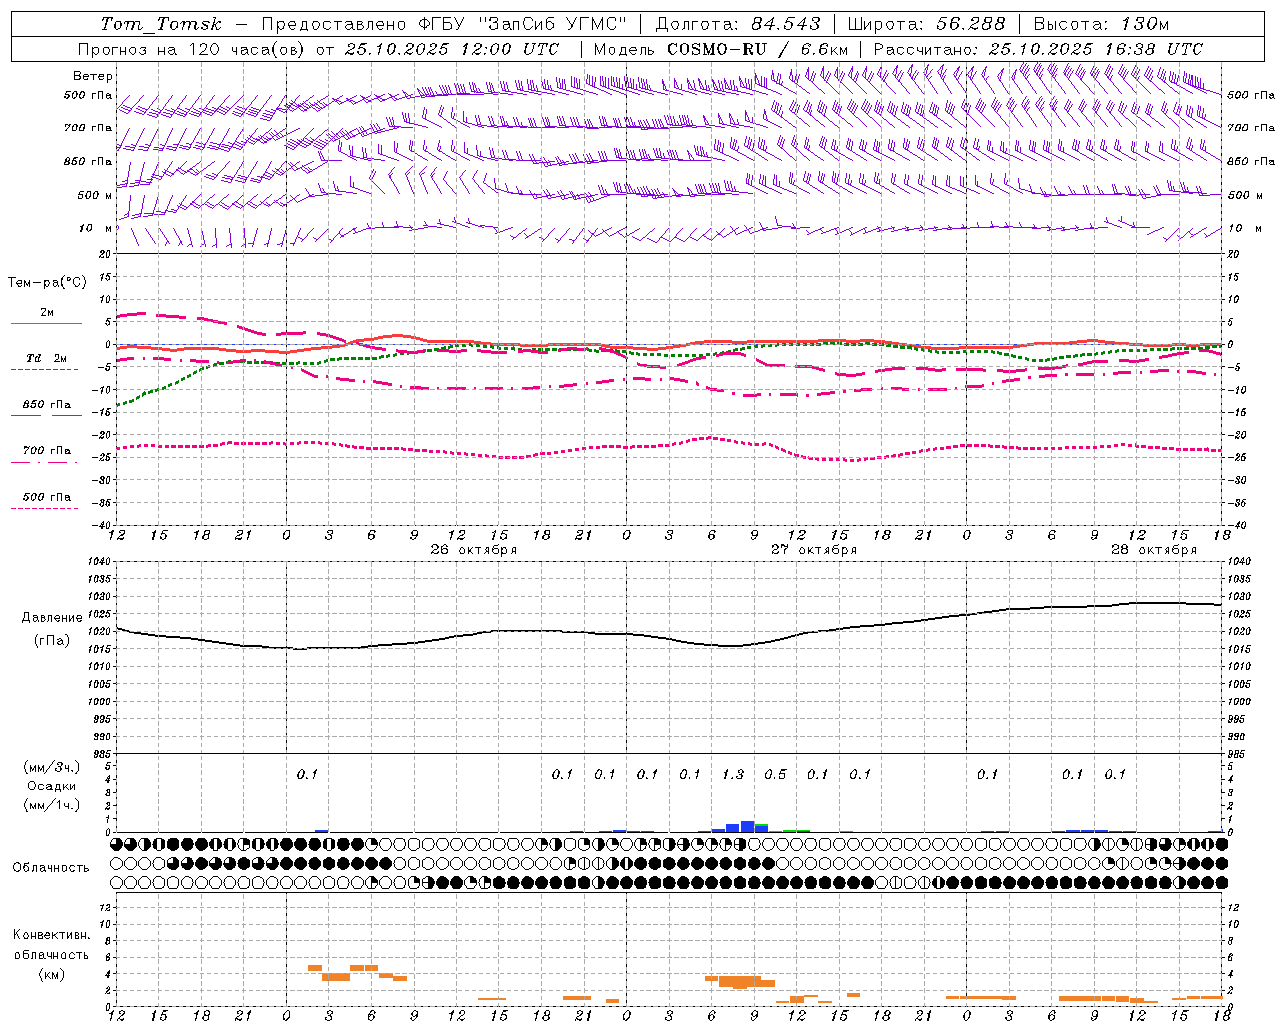This screenshot has width=1280, height=1024.
Task: Click the red 2м legend line sample
Action: pyautogui.click(x=46, y=323)
